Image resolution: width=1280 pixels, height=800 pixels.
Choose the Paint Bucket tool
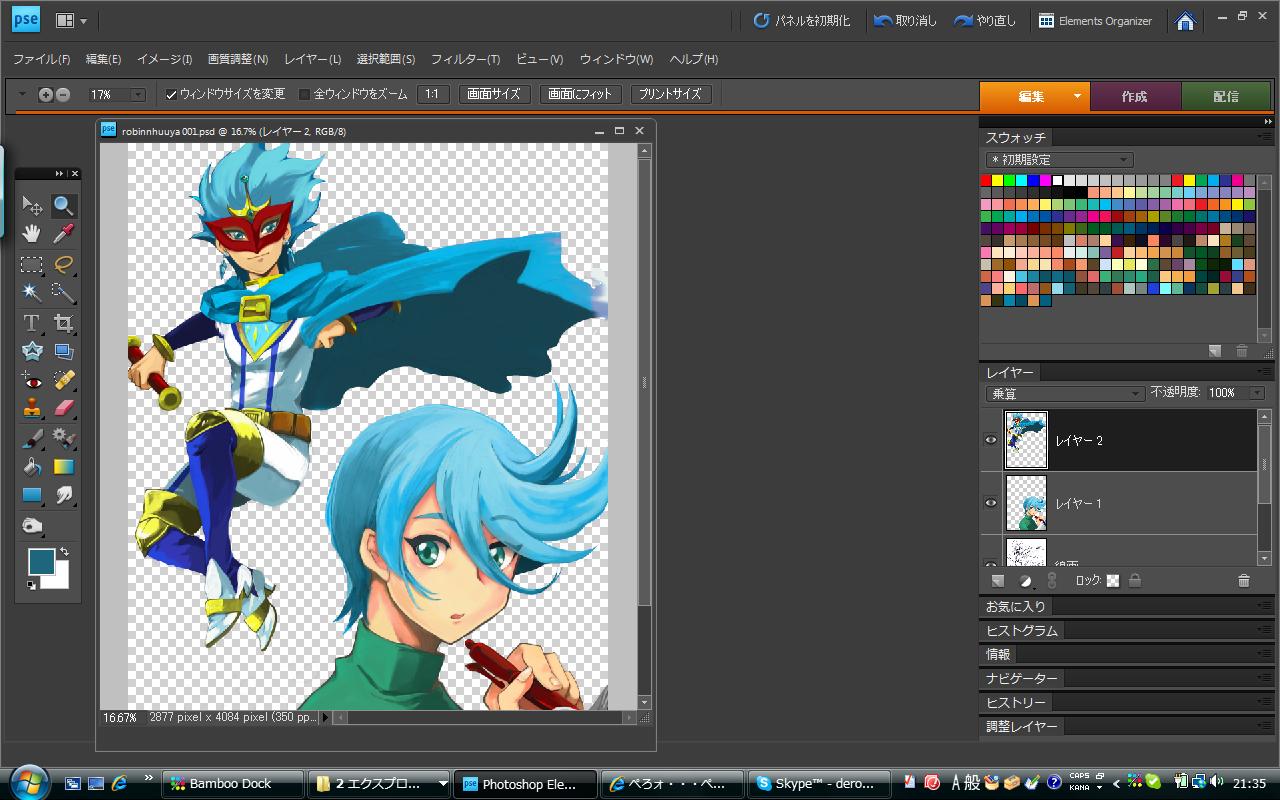[x=32, y=467]
